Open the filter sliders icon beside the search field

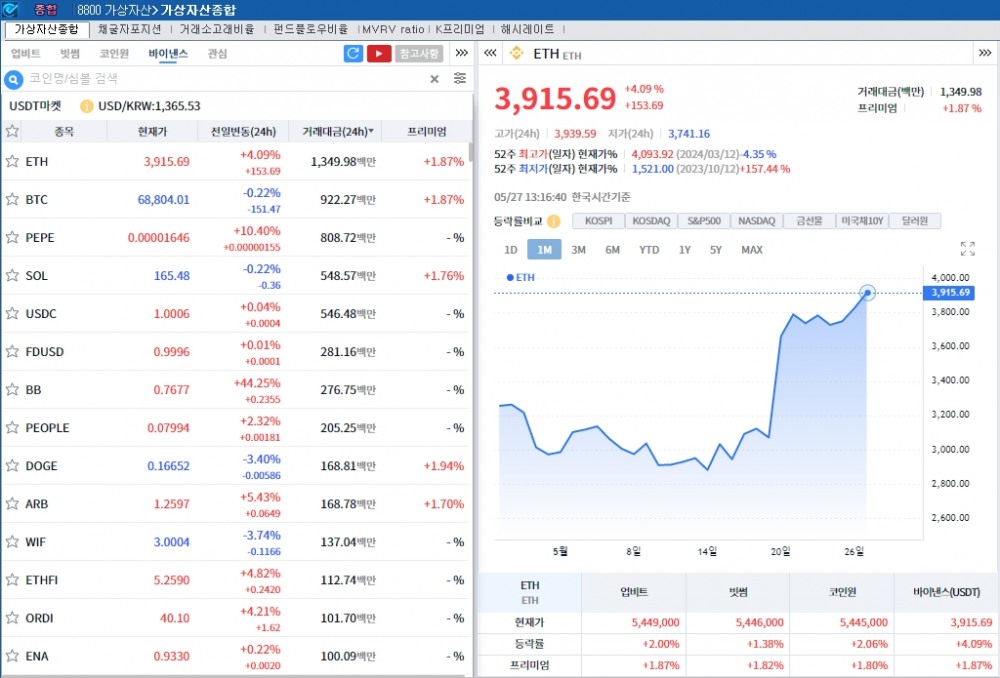tap(458, 78)
